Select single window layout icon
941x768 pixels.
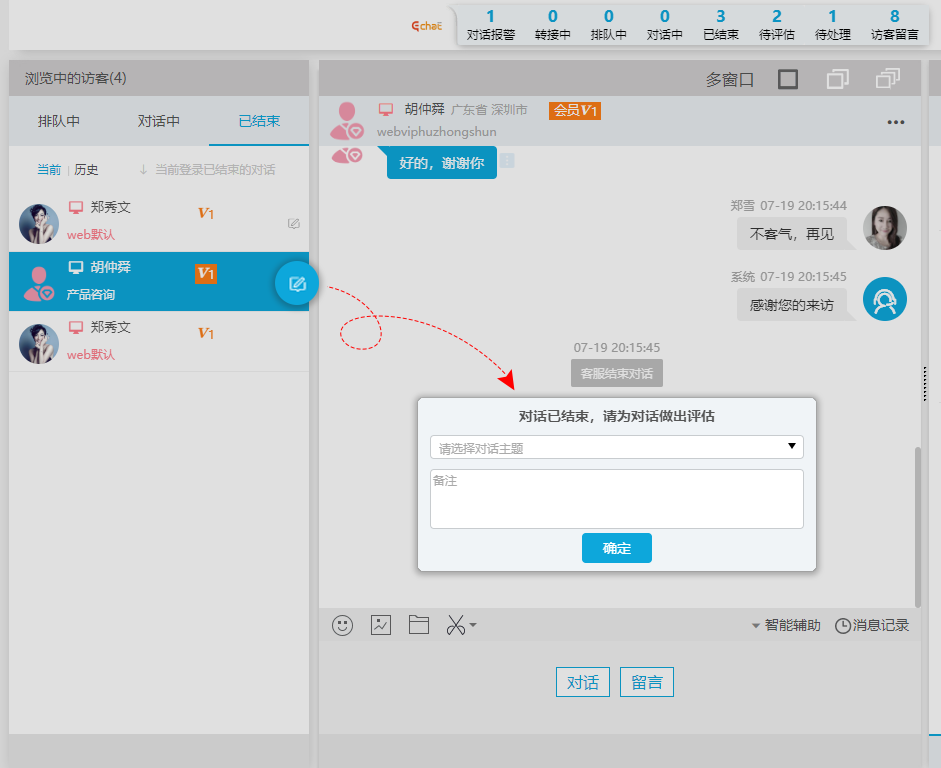(x=788, y=79)
